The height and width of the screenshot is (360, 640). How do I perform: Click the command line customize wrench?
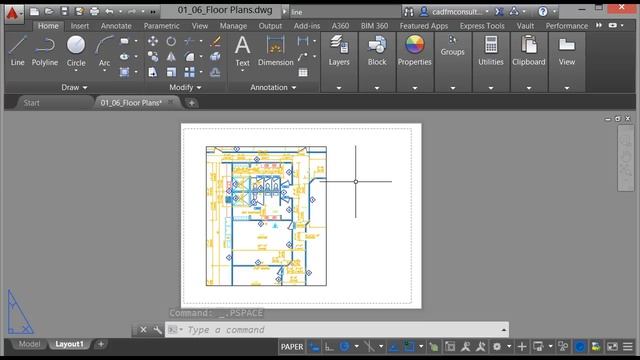157,330
